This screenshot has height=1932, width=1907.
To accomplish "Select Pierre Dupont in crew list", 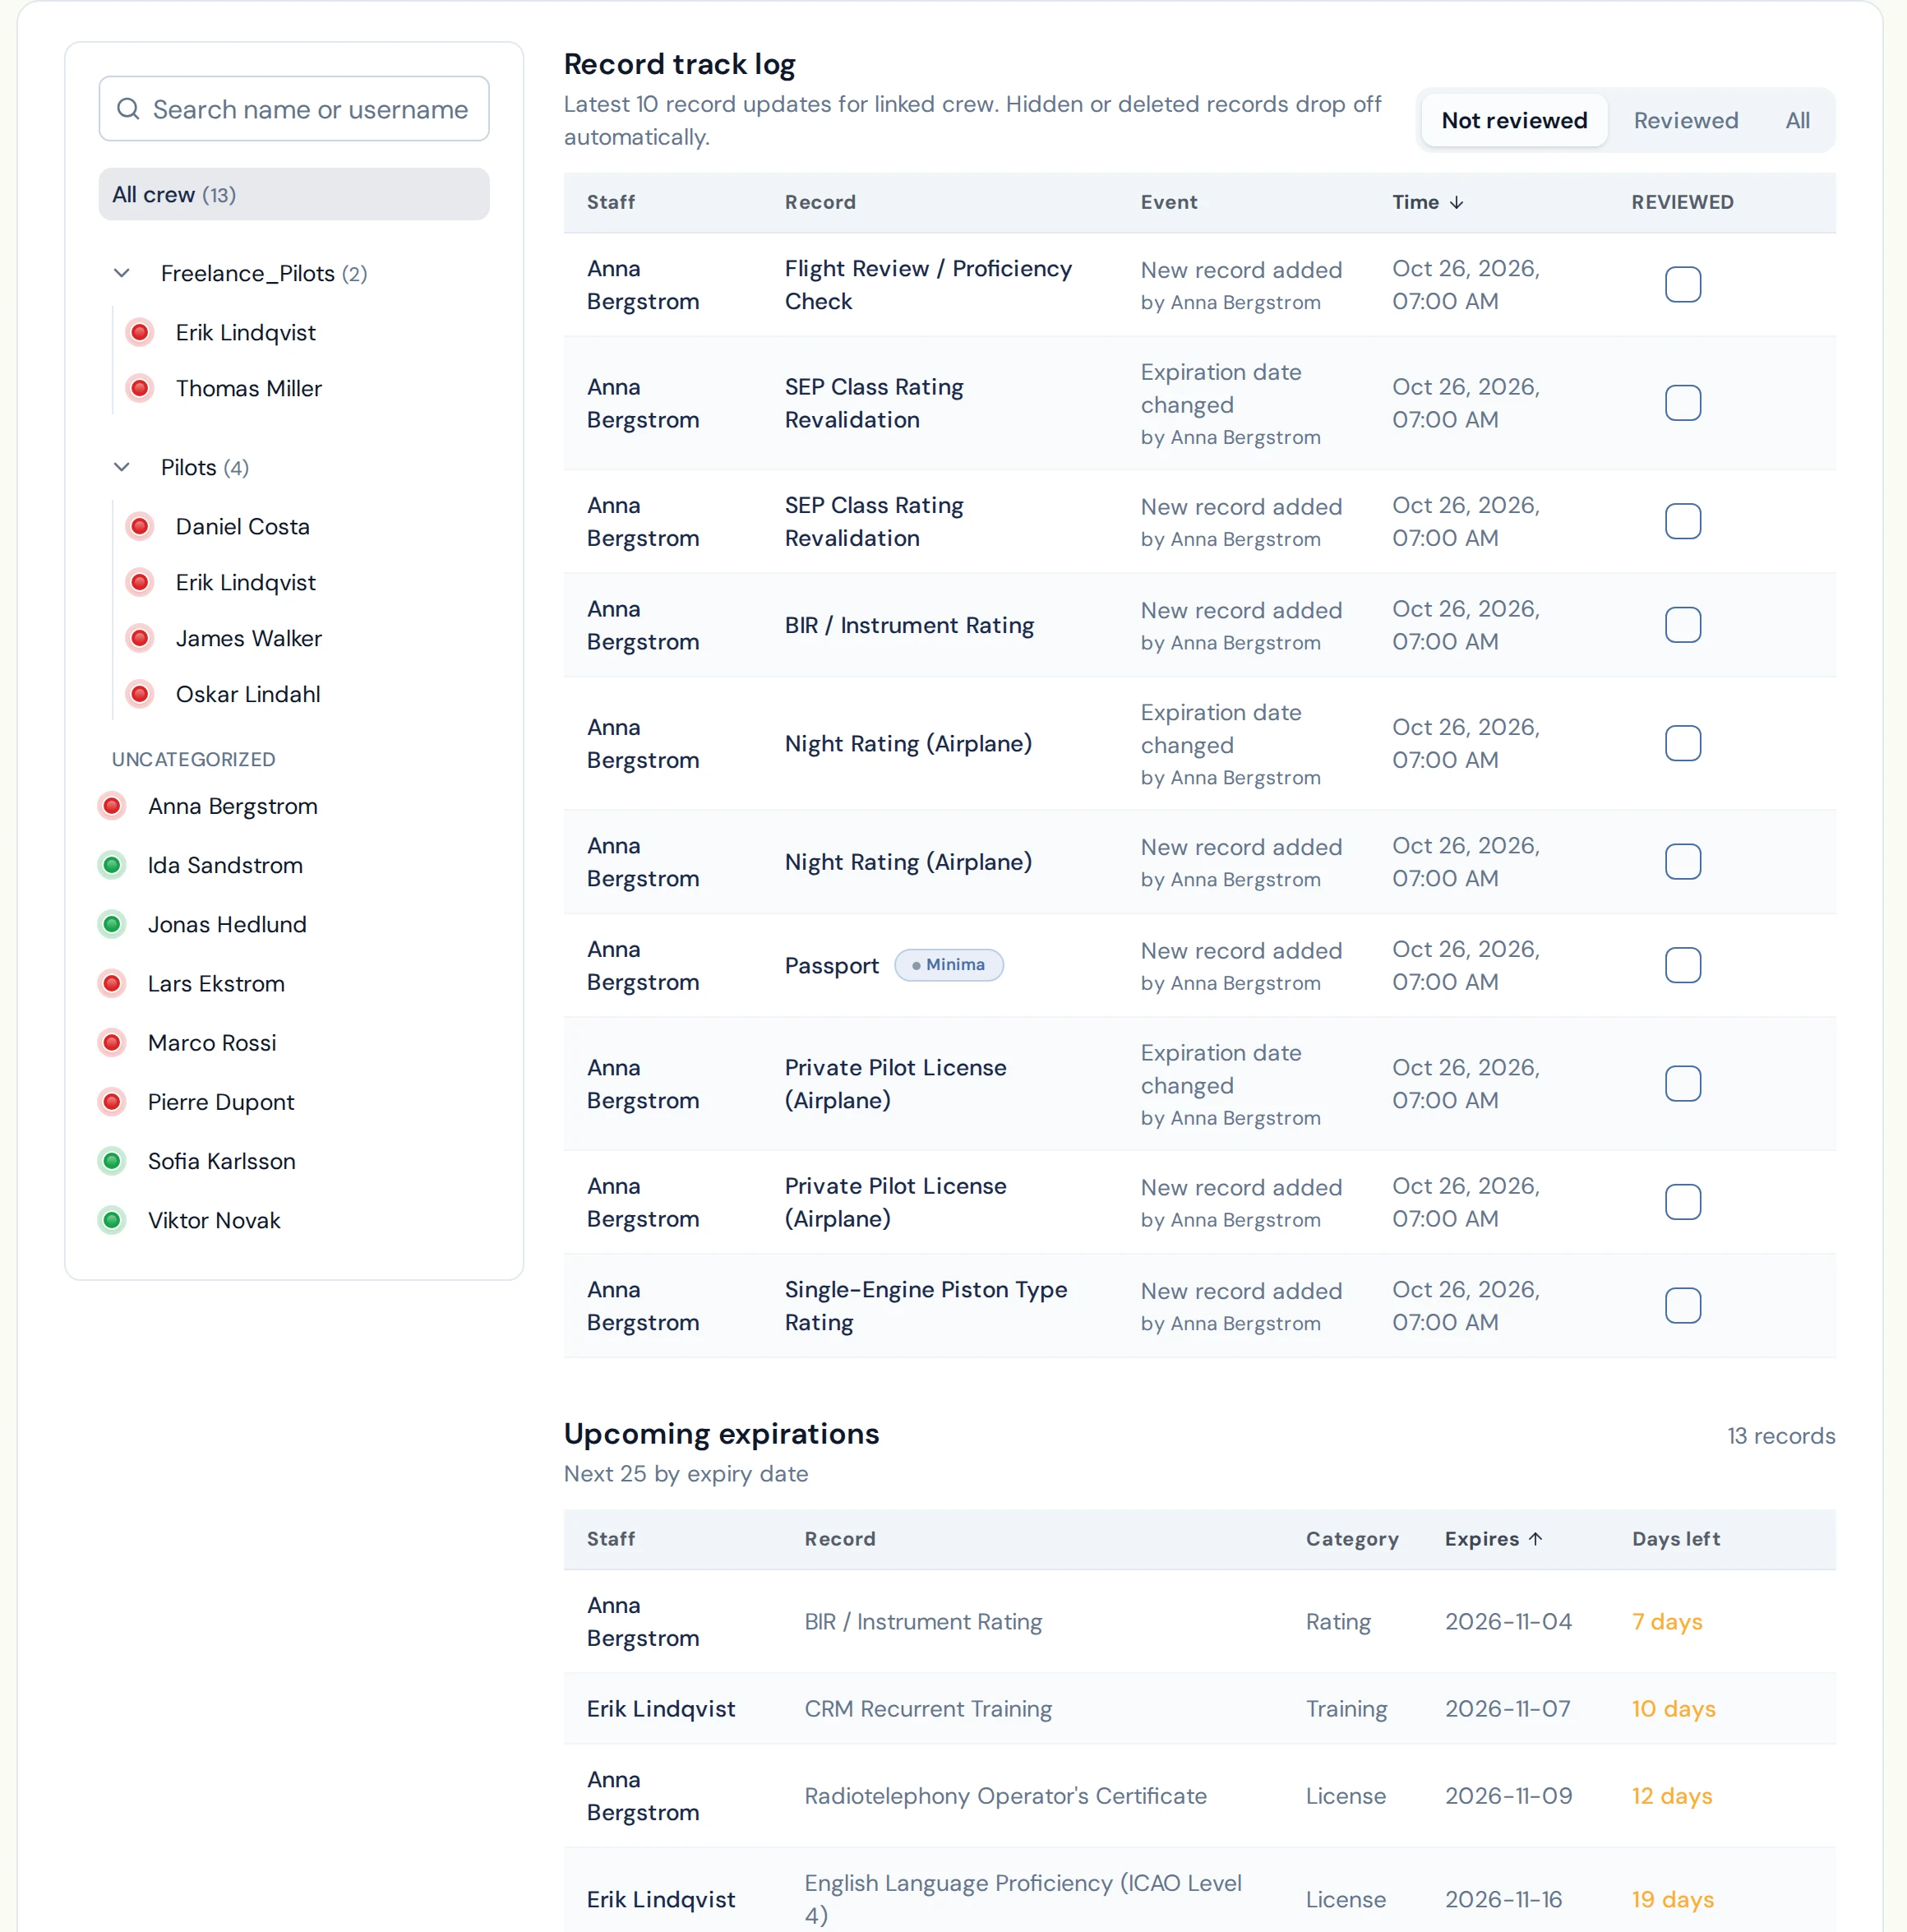I will tap(221, 1102).
